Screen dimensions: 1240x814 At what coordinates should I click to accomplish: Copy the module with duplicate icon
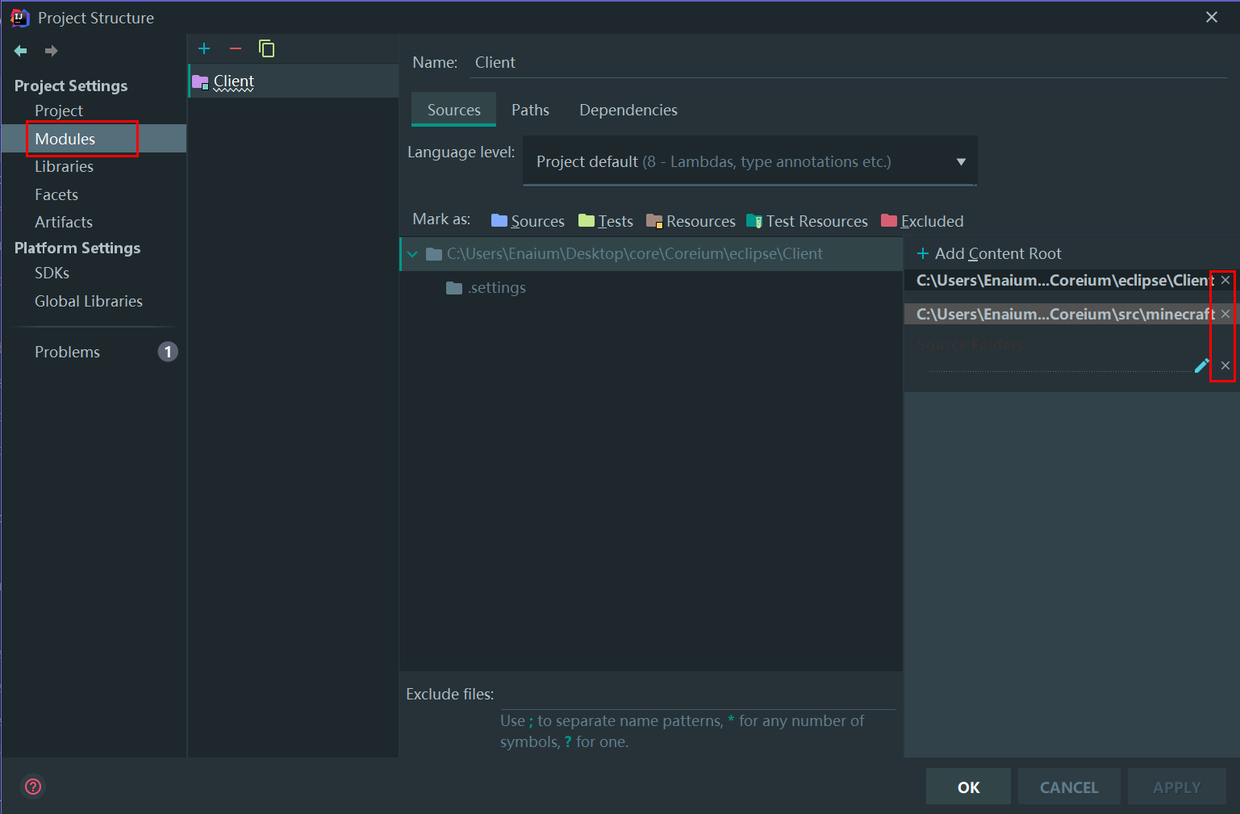[266, 48]
